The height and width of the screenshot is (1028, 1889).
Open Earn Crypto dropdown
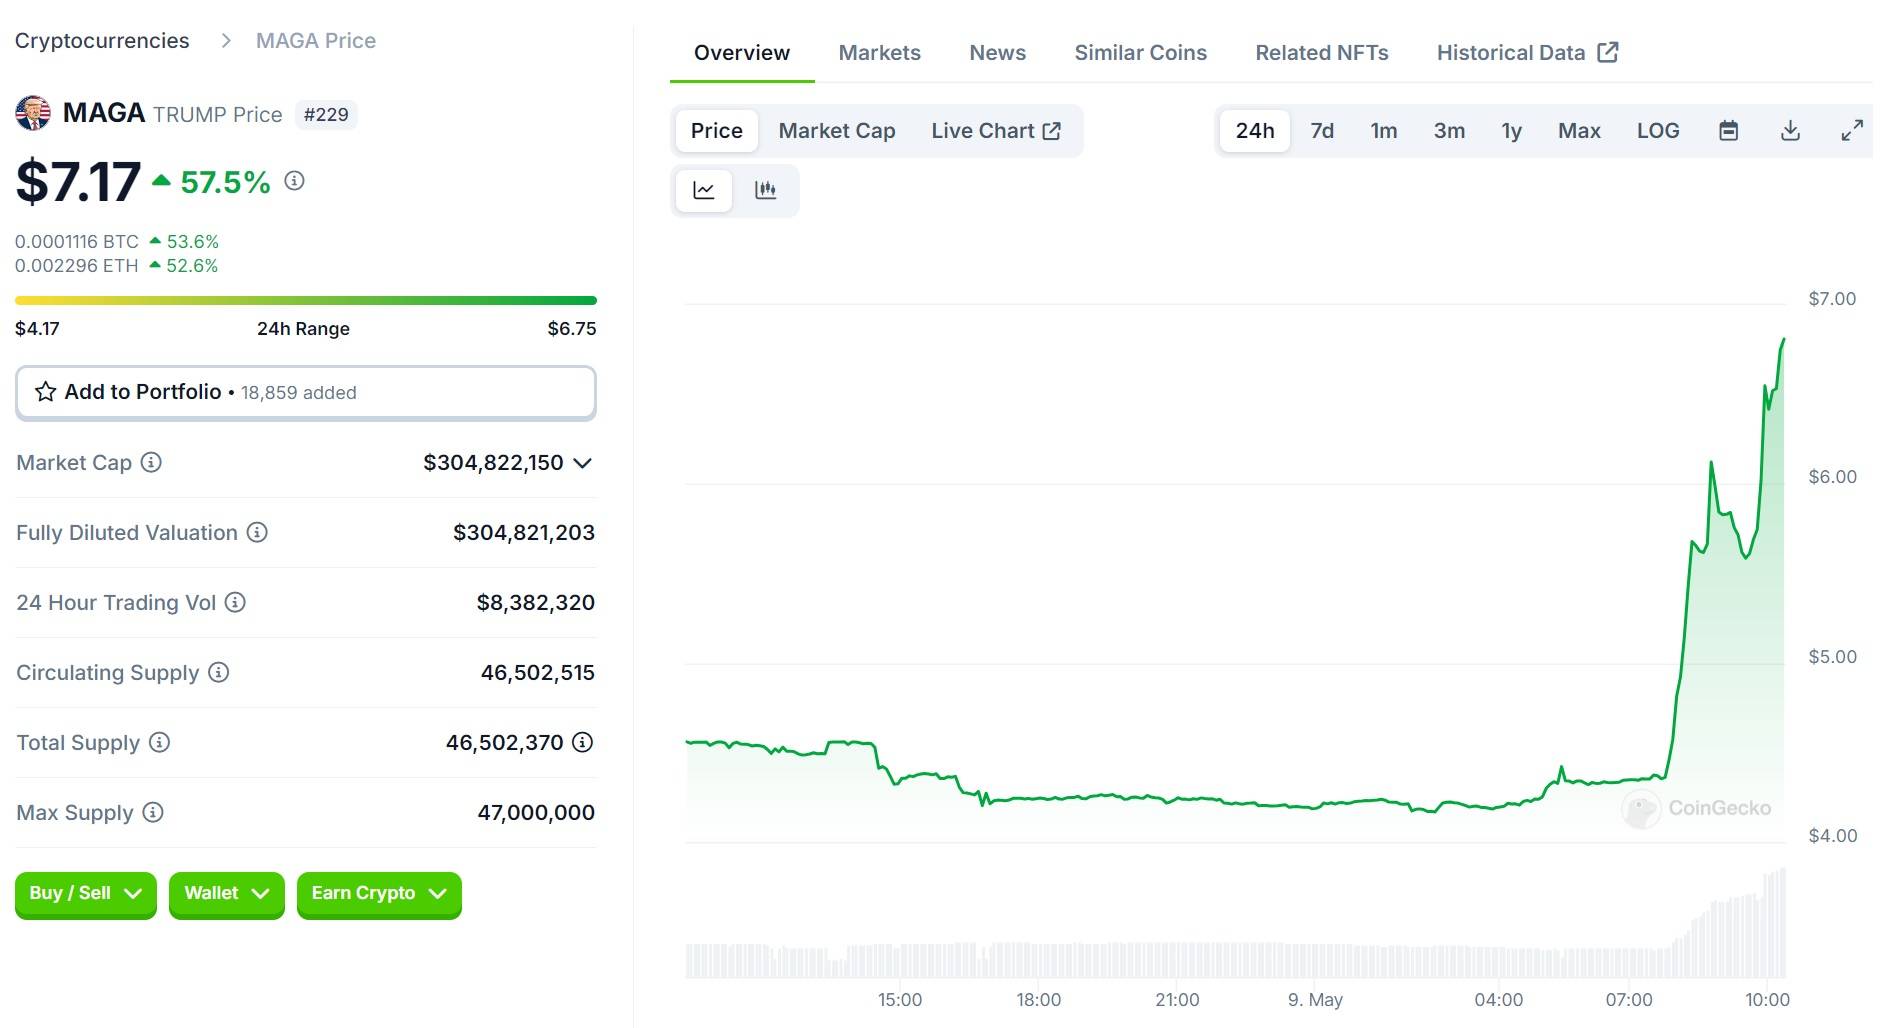(x=379, y=894)
